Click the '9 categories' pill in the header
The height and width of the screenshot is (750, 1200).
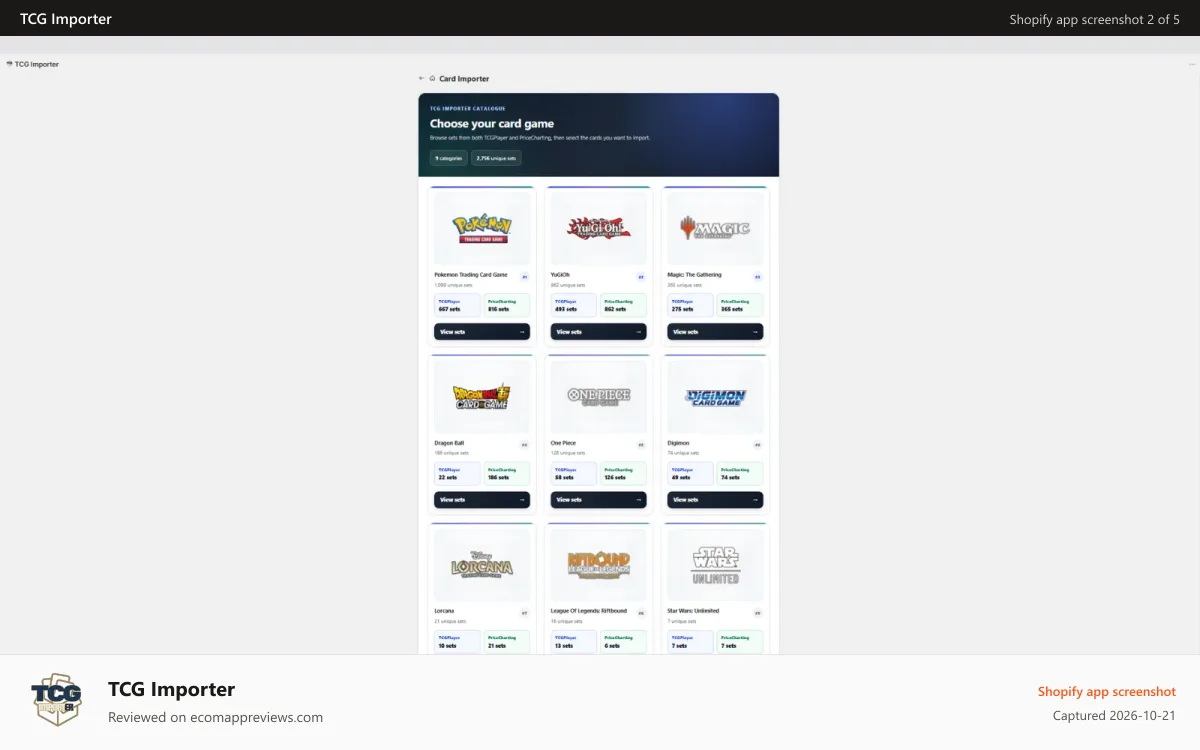(449, 158)
